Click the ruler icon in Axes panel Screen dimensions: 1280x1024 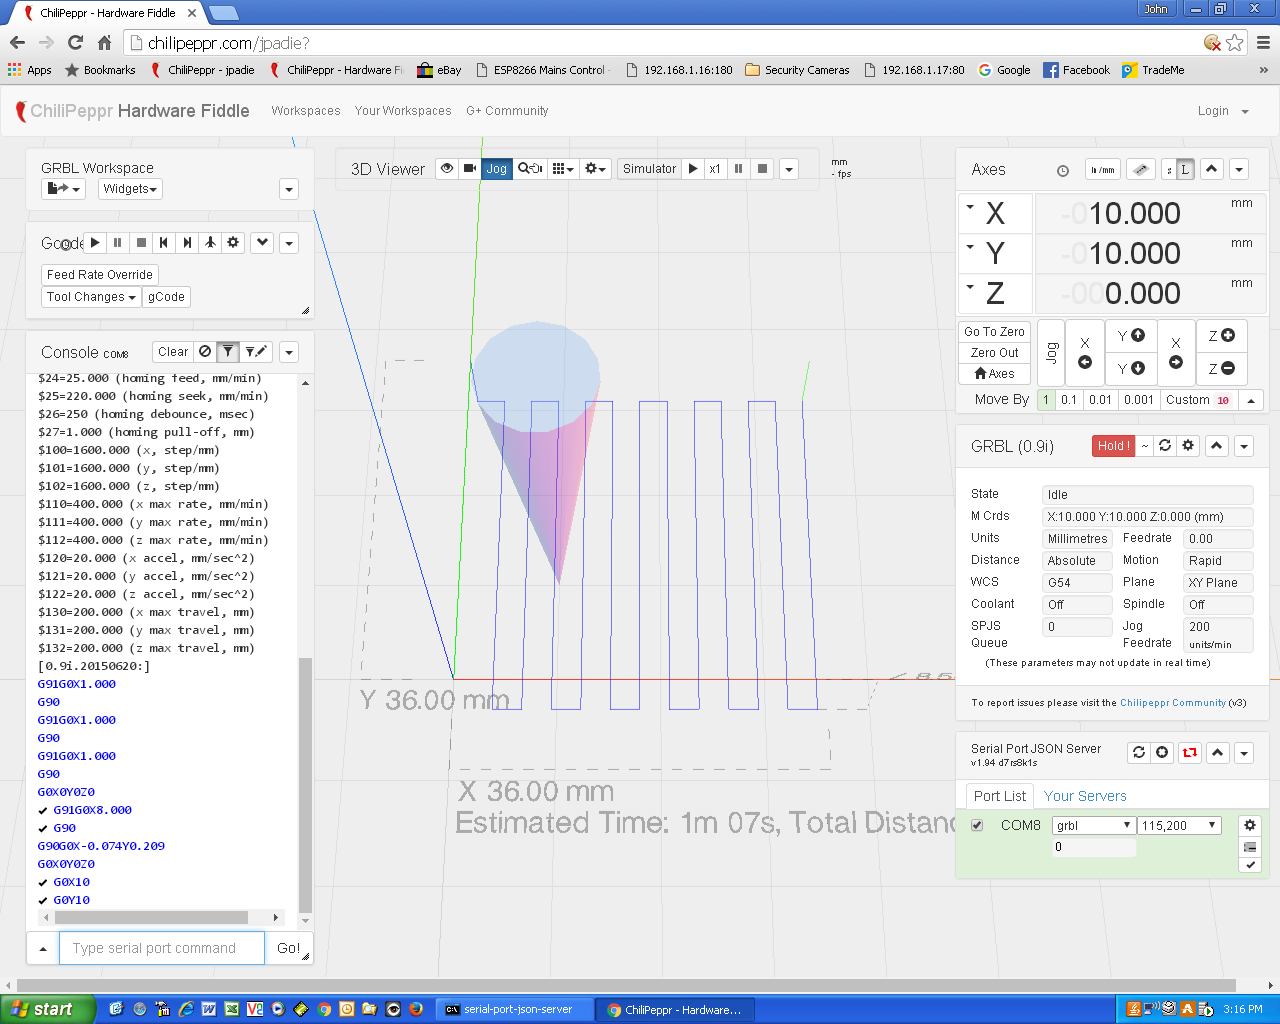1141,169
